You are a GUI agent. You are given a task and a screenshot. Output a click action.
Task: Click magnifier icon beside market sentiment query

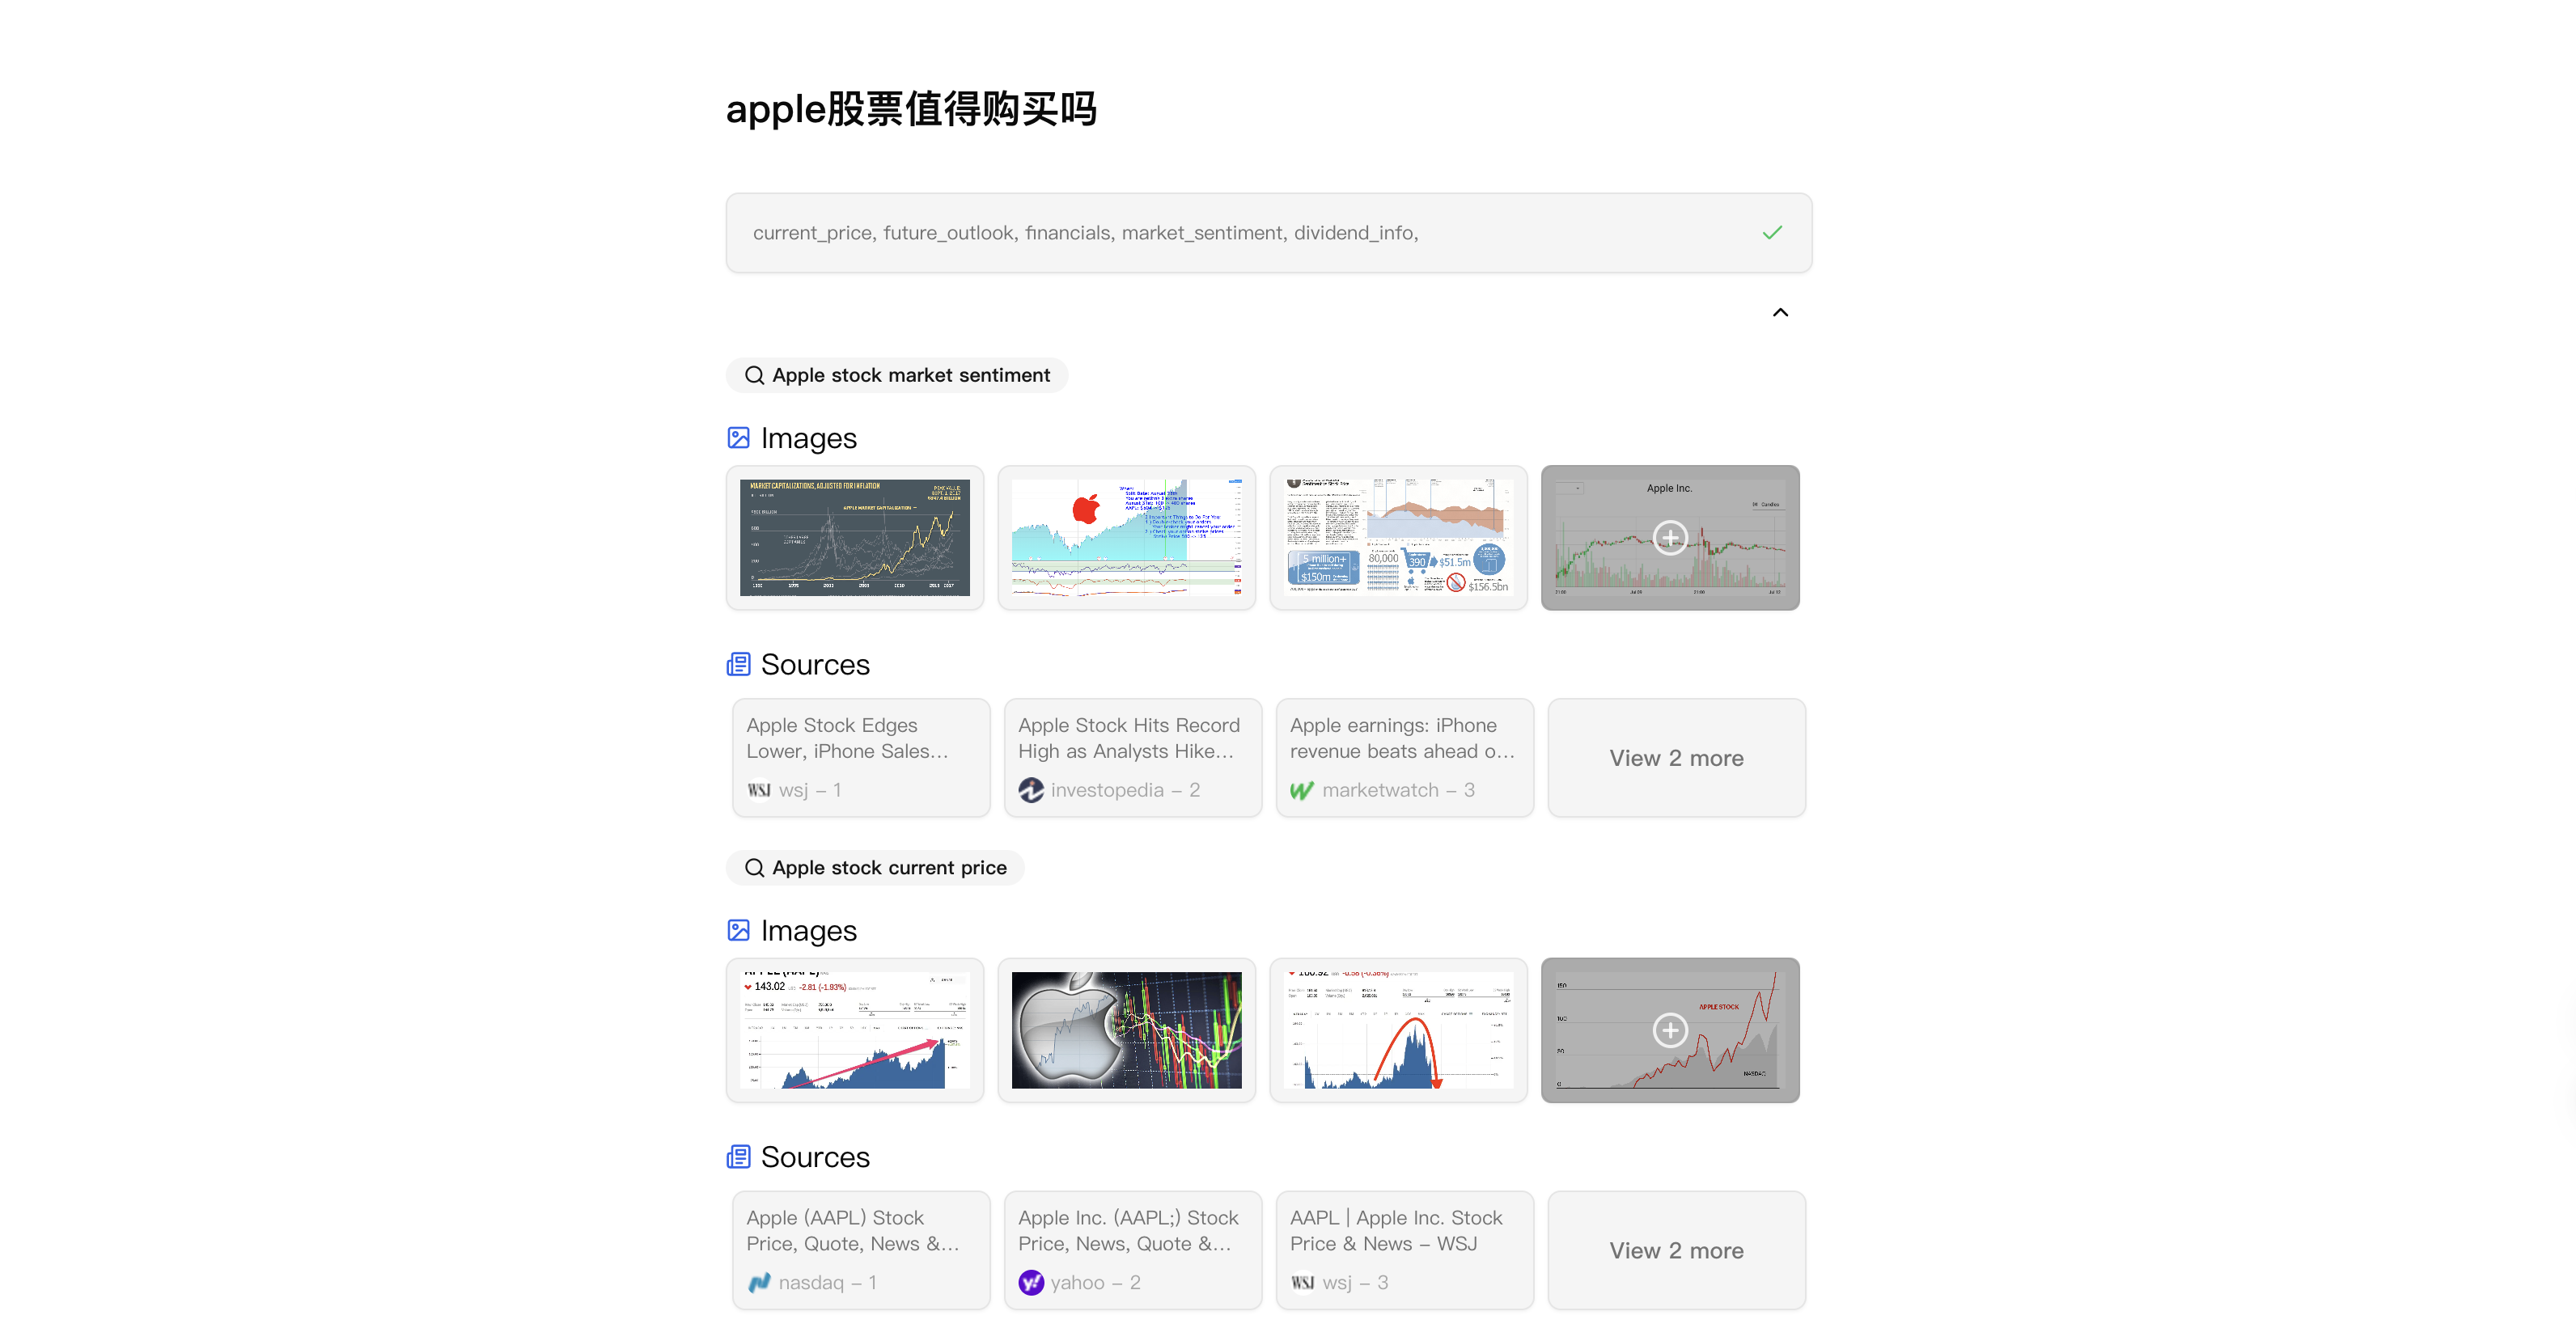tap(754, 375)
